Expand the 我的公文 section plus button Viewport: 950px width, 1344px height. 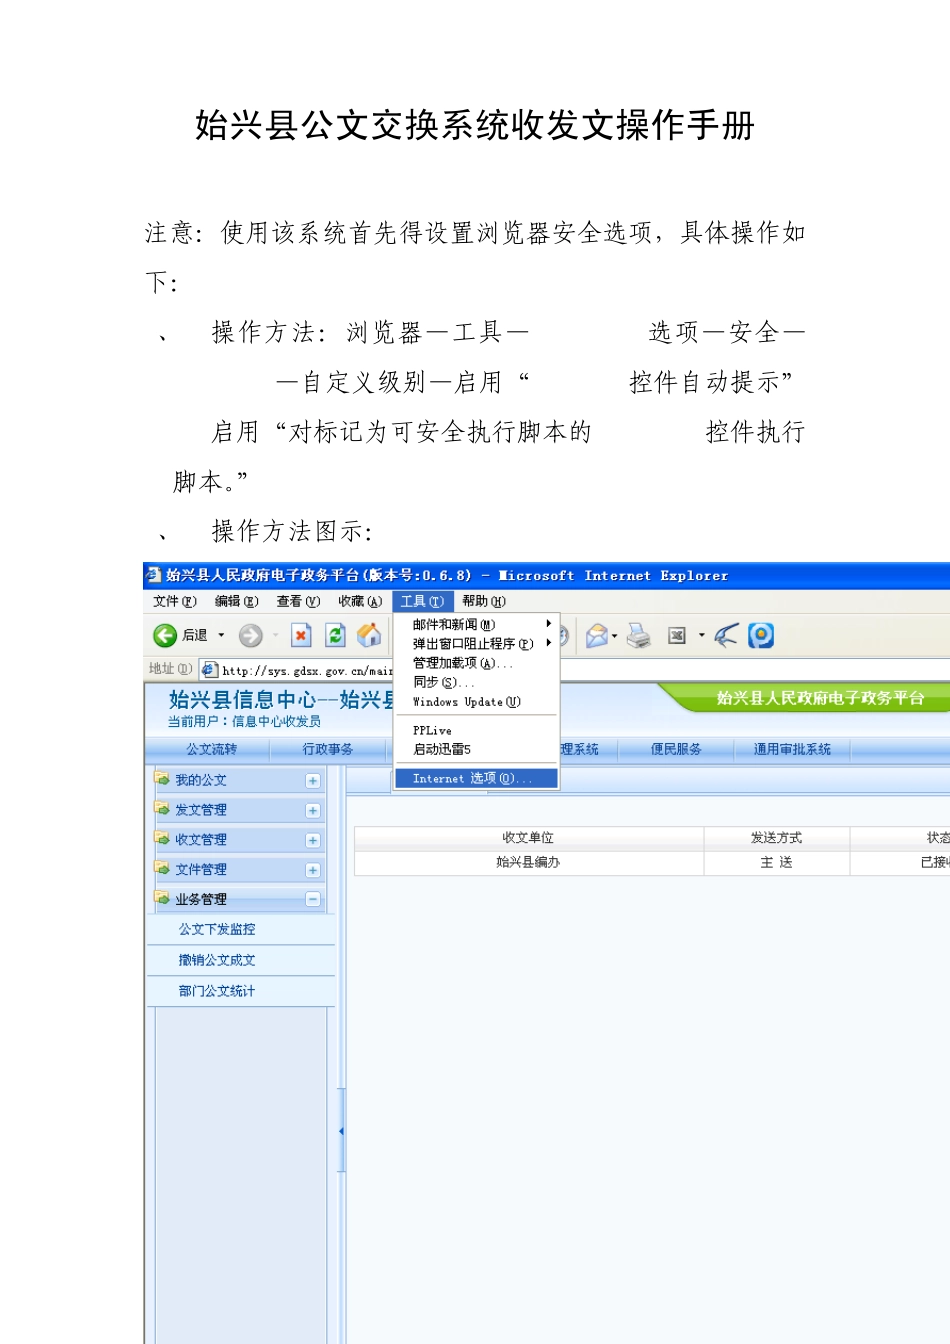313,781
